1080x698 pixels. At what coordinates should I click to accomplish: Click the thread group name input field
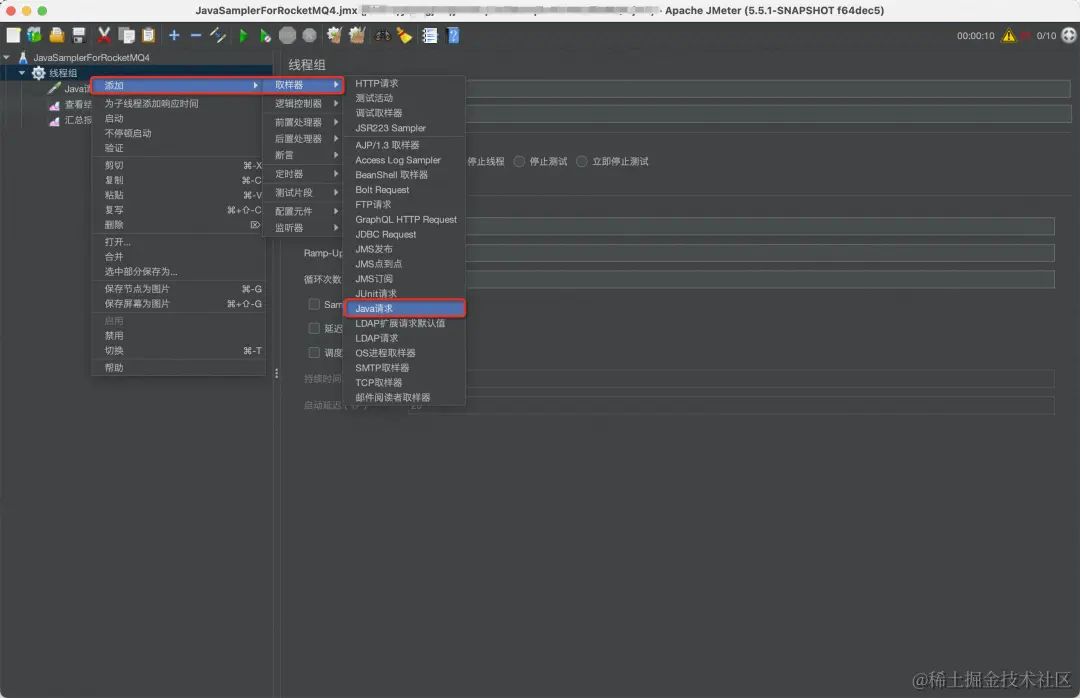[x=768, y=88]
